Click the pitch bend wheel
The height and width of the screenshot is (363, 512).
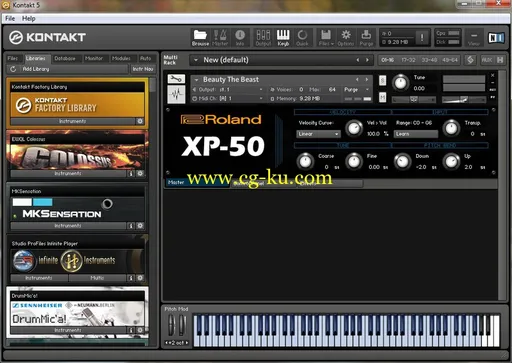pyautogui.click(x=171, y=324)
